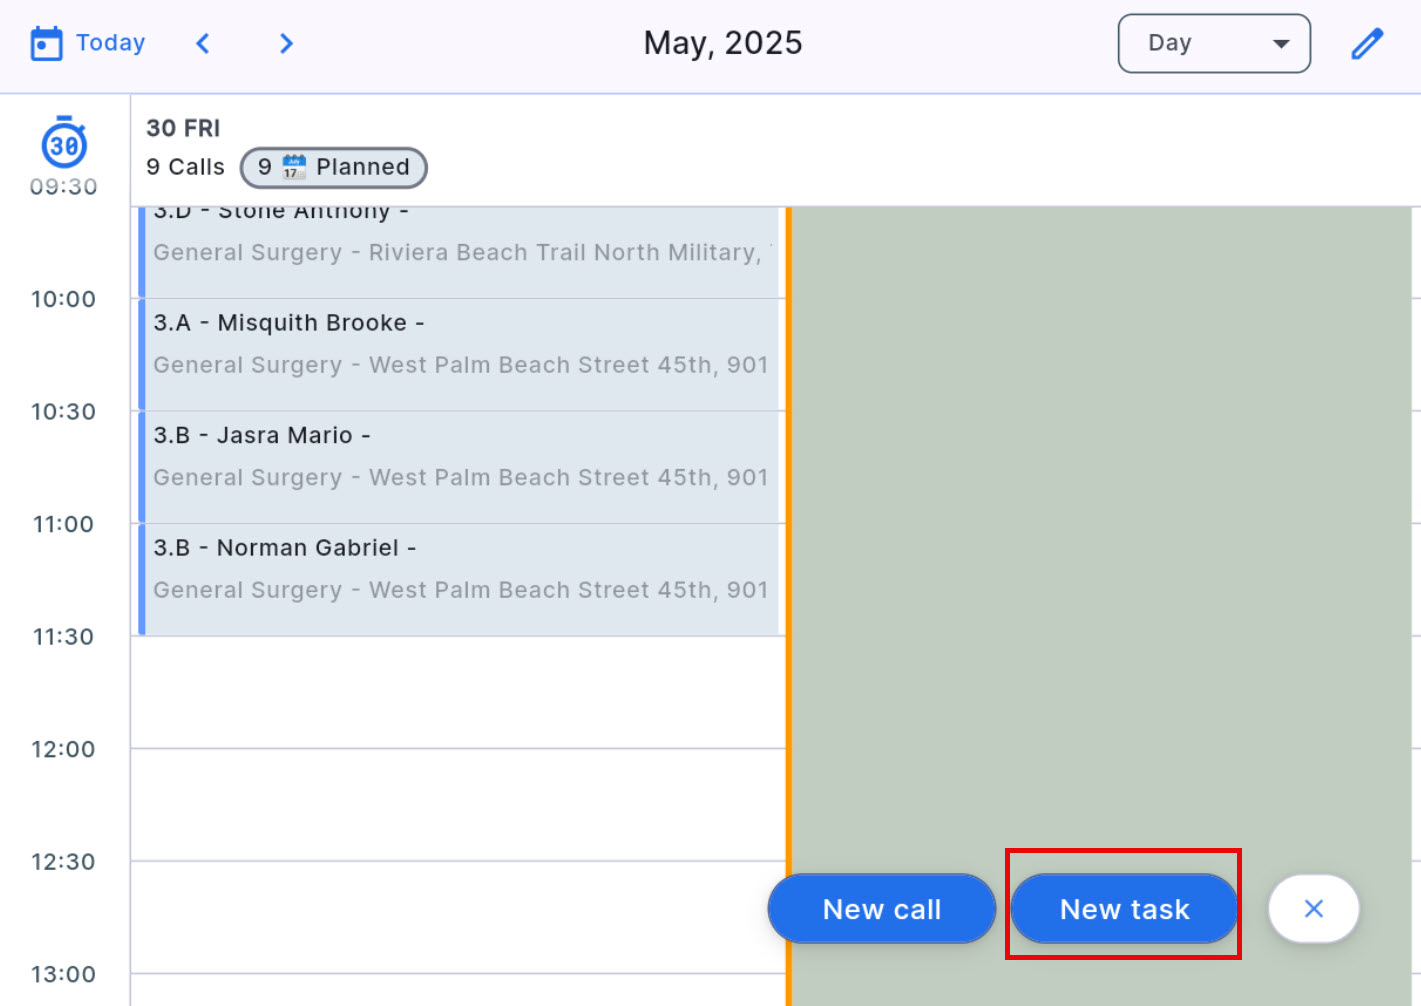Click the 30-minute stopwatch icon
The width and height of the screenshot is (1421, 1006).
pyautogui.click(x=64, y=144)
